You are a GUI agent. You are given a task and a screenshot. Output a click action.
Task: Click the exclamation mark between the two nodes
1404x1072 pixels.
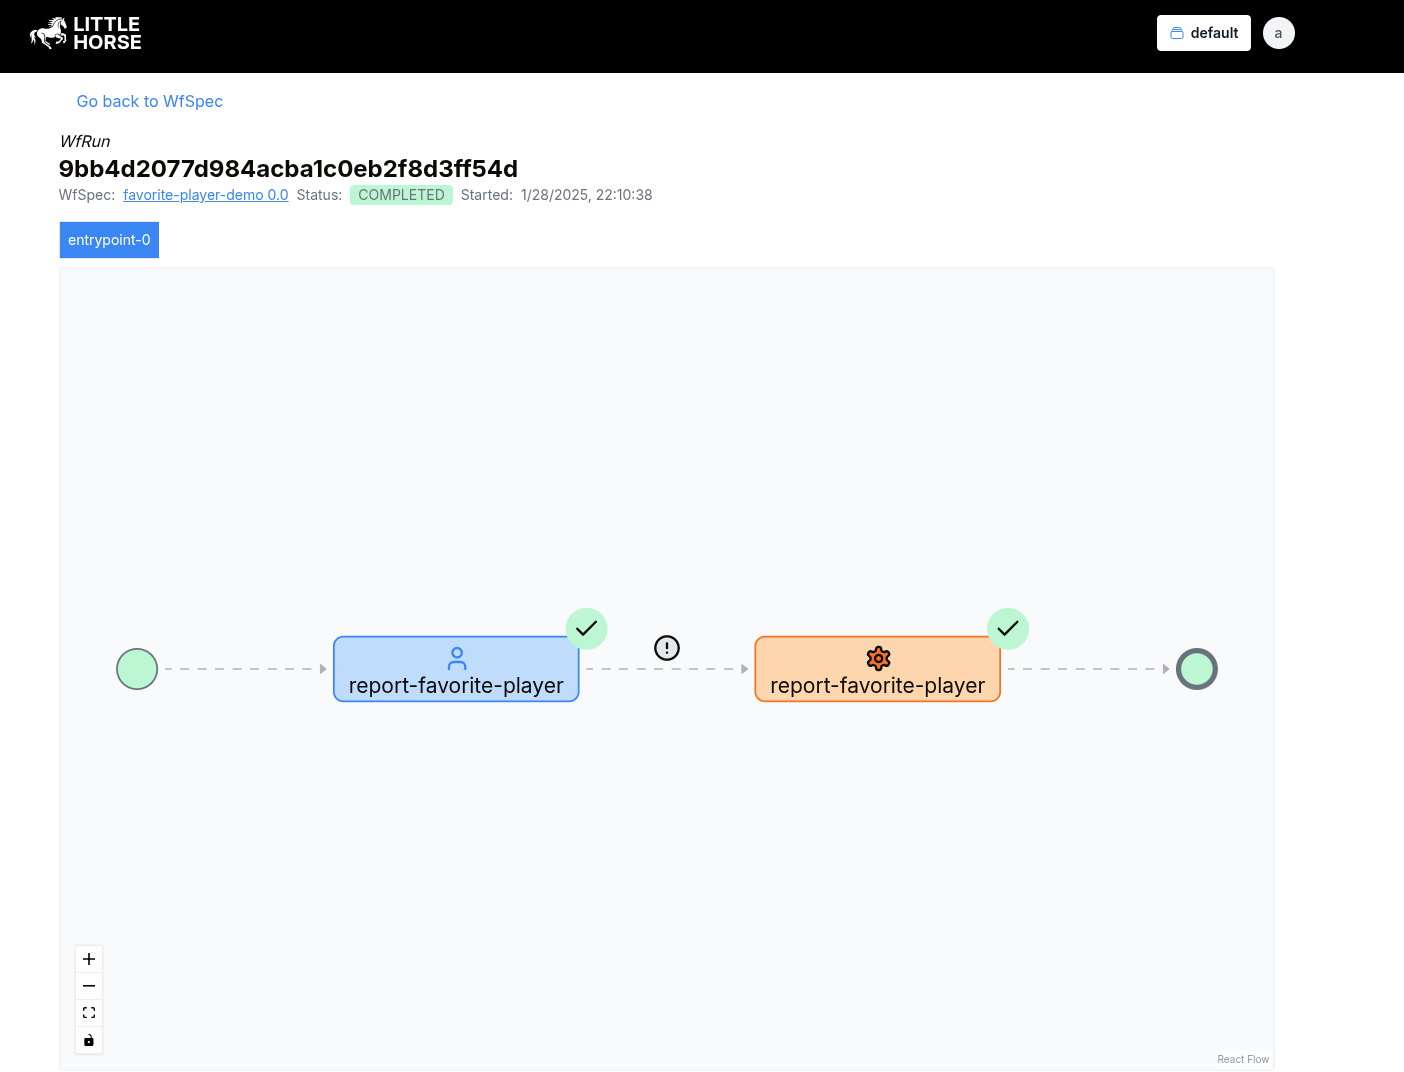tap(666, 647)
